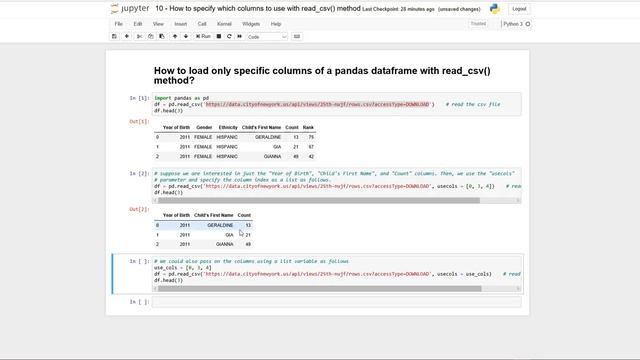Viewport: 640px width, 360px height.
Task: Open the Insert menu
Action: (180, 24)
